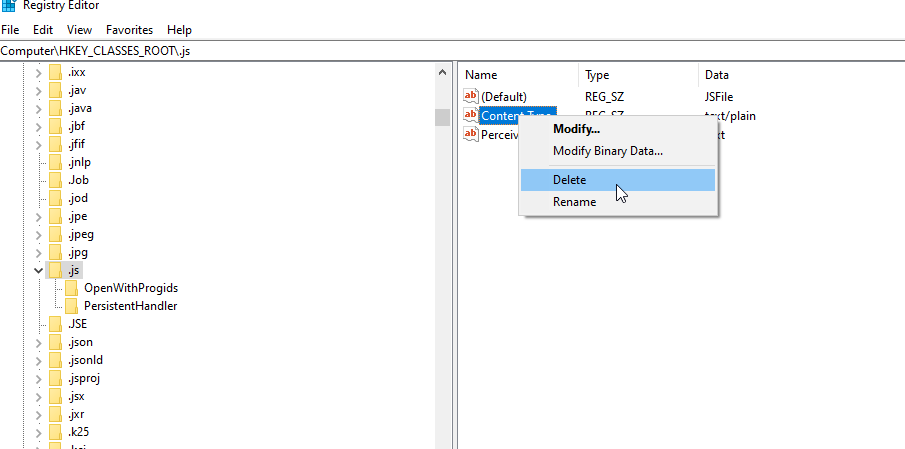Select the OpenWithProgids subkey folder icon
Viewport: 905px width, 449px height.
72,287
